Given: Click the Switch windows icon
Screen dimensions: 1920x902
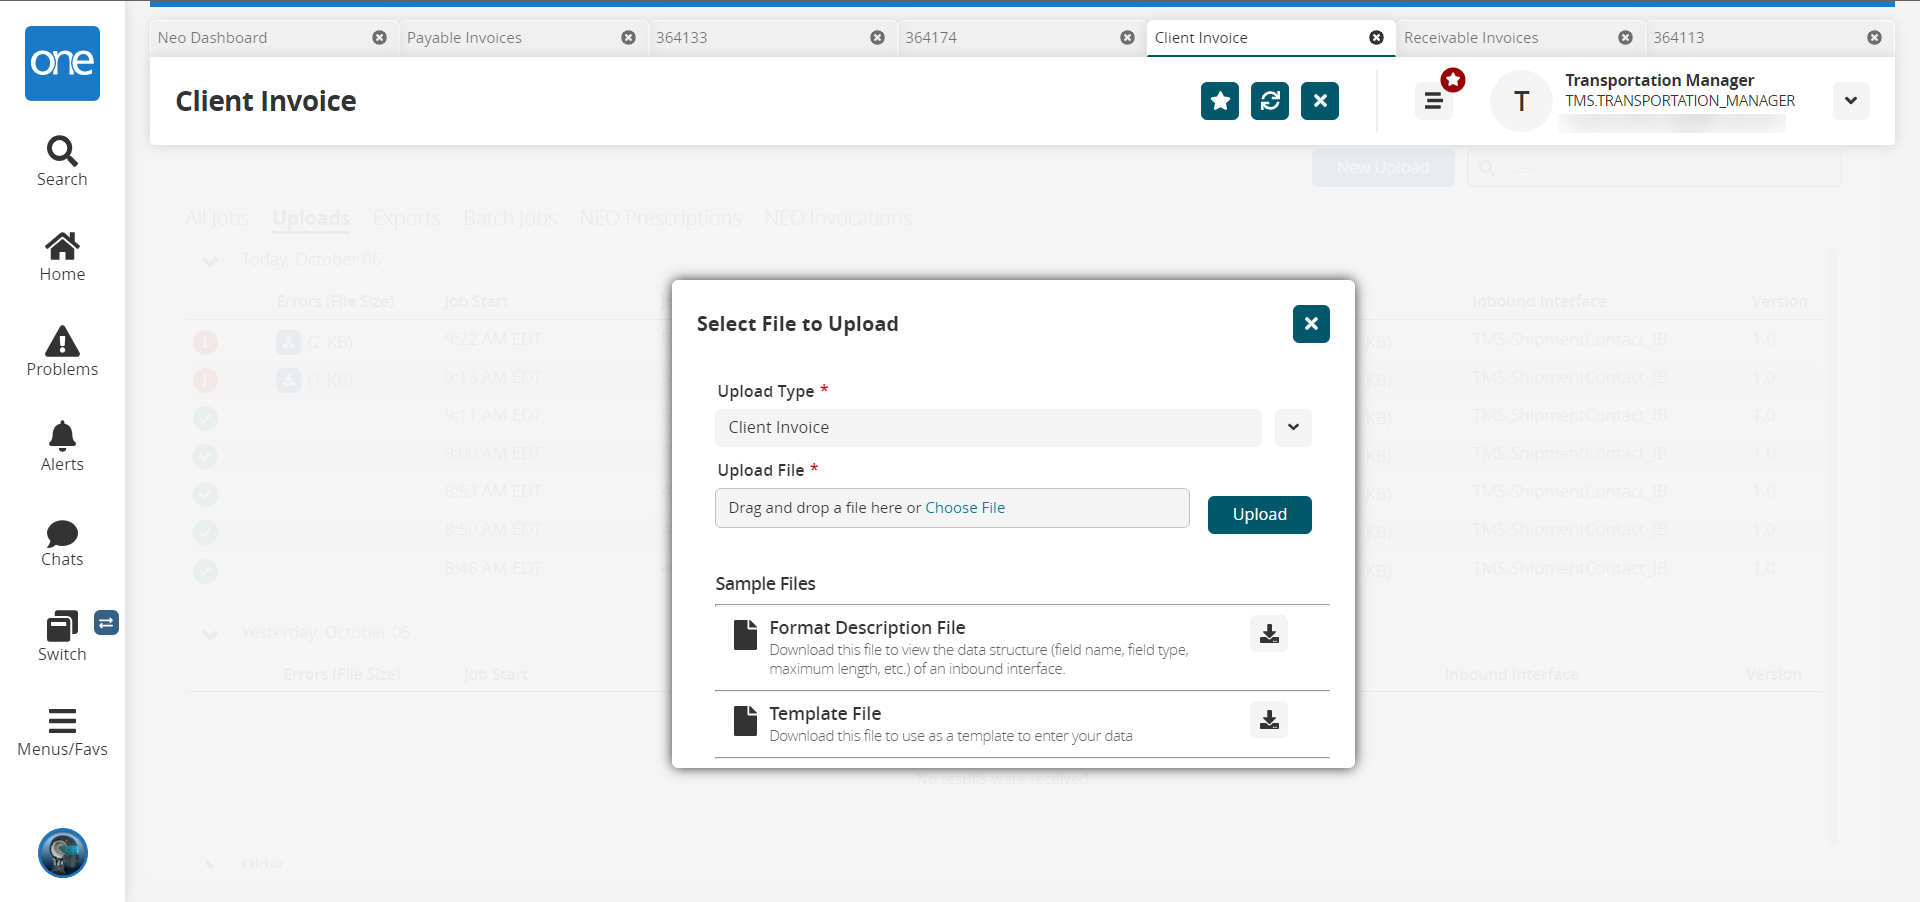Looking at the screenshot, I should point(62,628).
